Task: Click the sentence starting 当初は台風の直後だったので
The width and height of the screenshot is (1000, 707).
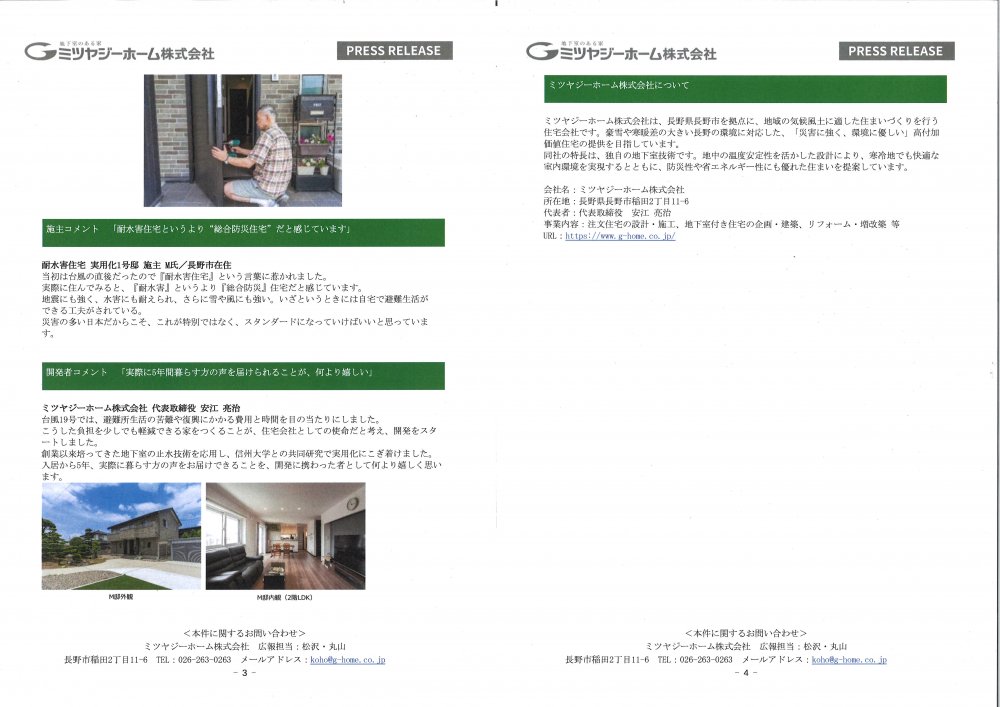Action: pyautogui.click(x=185, y=277)
